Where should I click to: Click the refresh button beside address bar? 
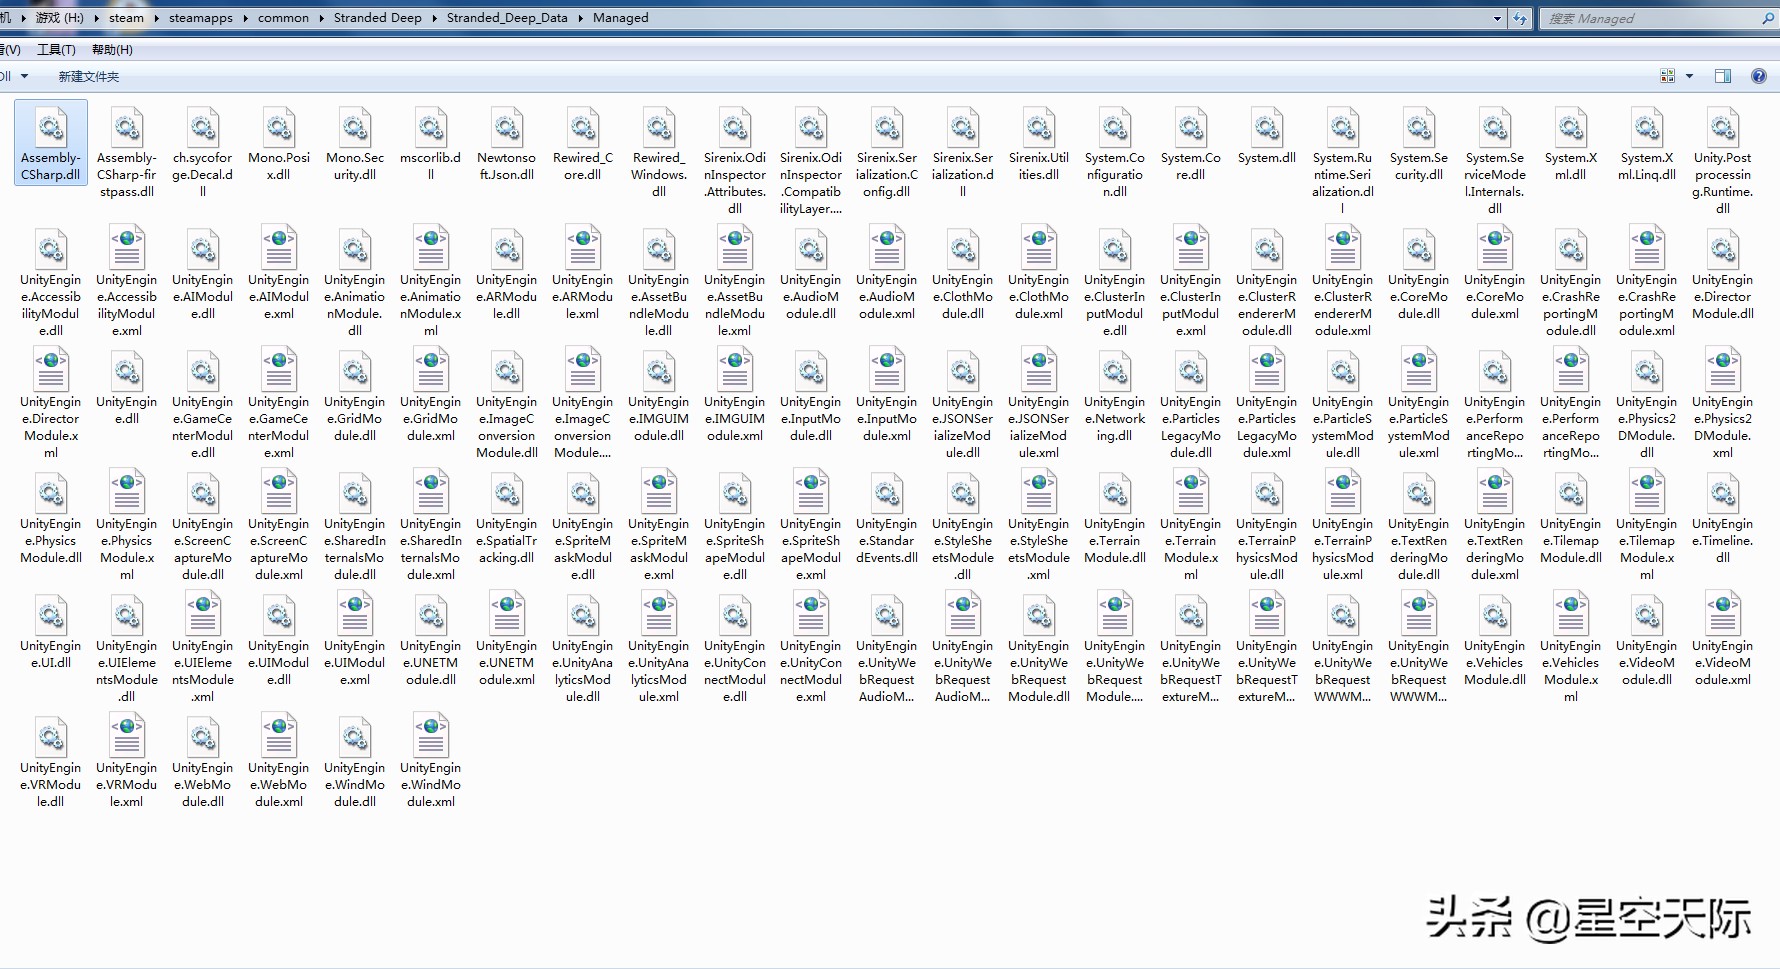pyautogui.click(x=1520, y=18)
